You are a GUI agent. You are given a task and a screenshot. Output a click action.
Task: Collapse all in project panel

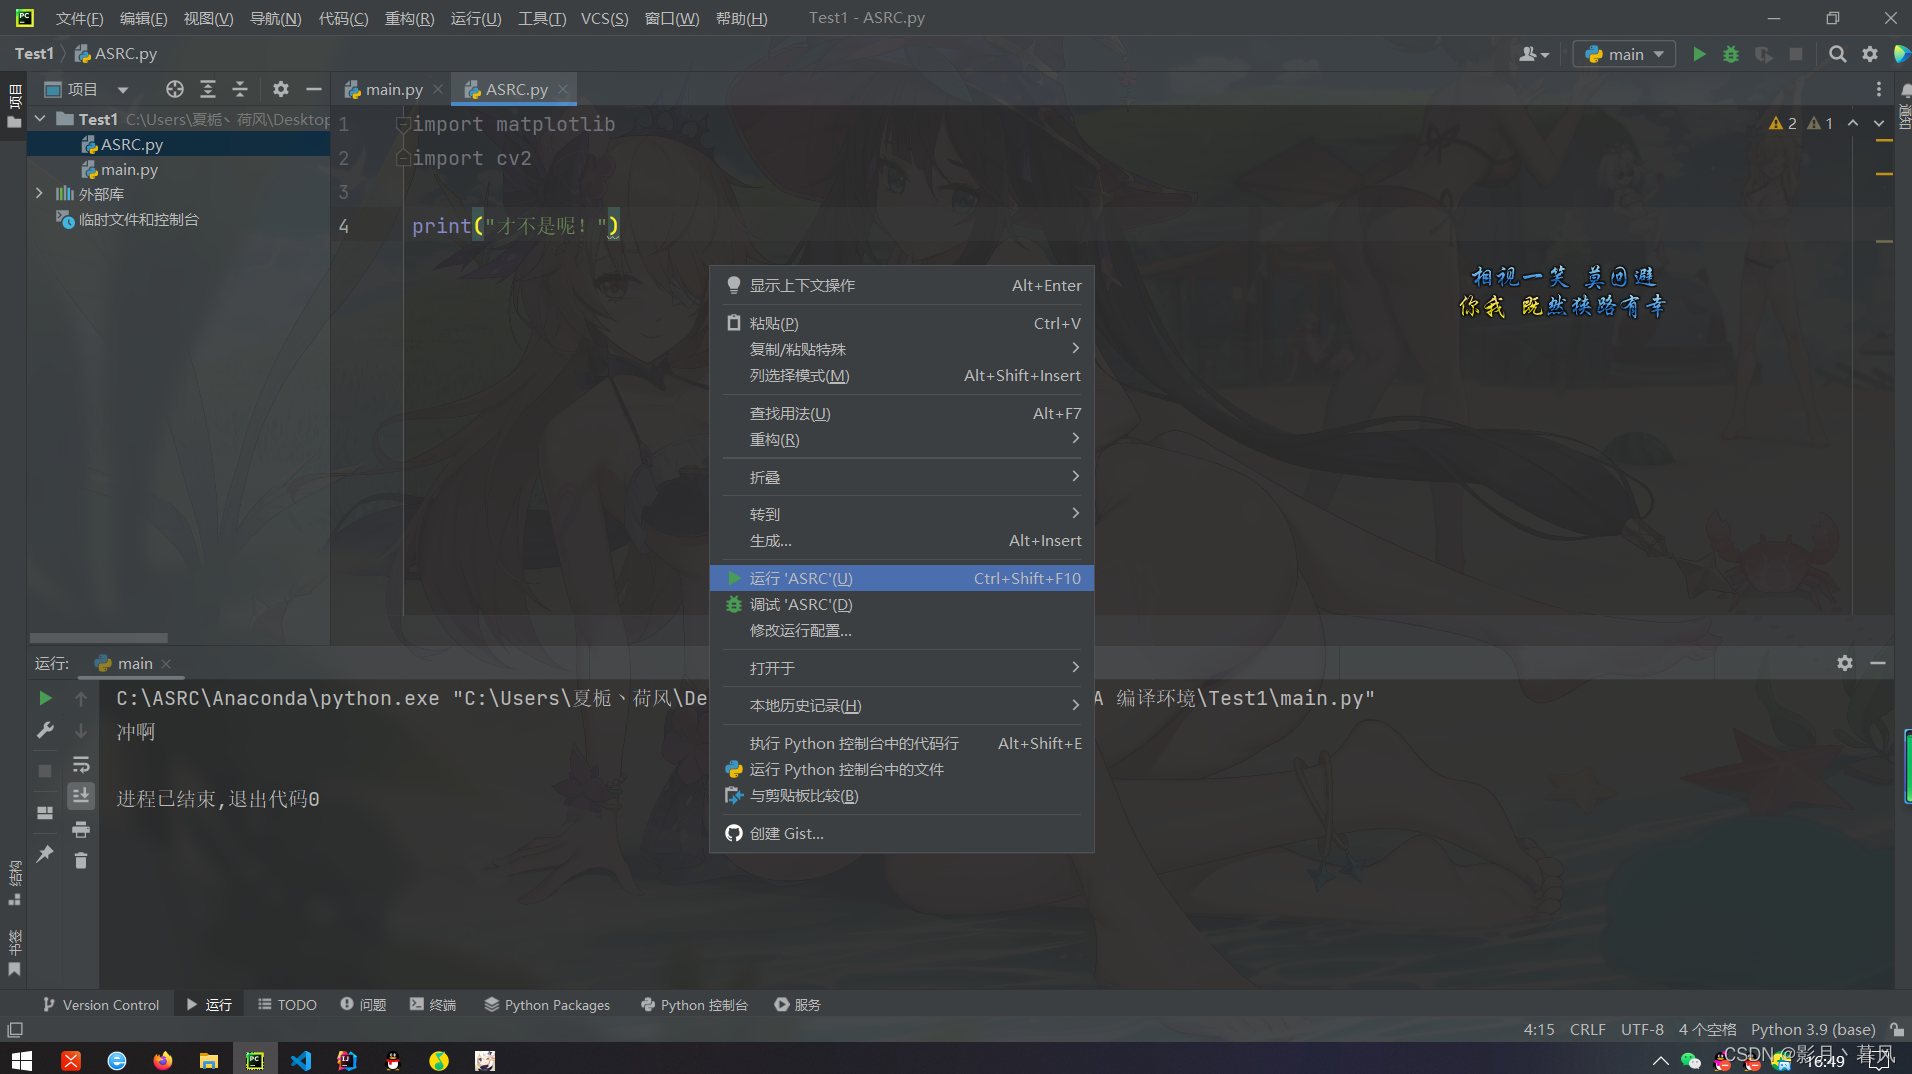point(240,89)
